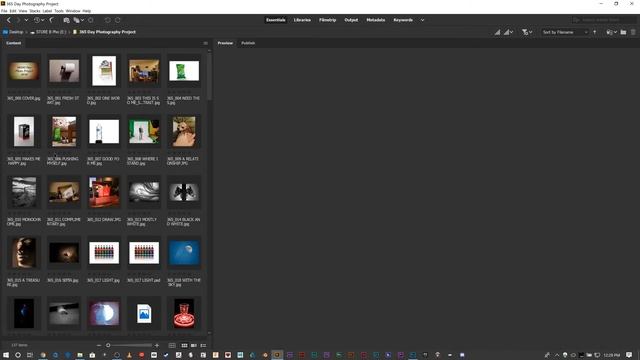Switch to Output workspace

pos(351,20)
